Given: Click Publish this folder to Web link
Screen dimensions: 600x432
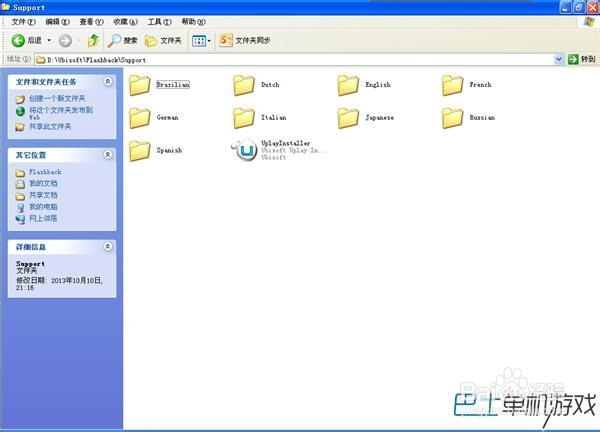Looking at the screenshot, I should 61,113.
